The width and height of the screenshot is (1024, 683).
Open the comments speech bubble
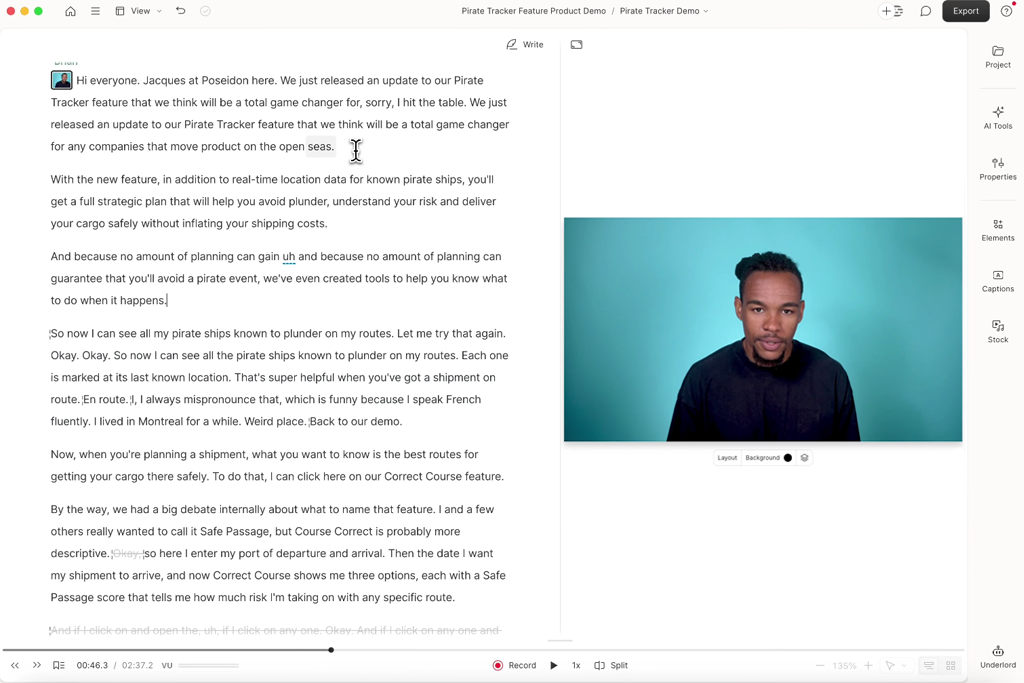(x=925, y=11)
